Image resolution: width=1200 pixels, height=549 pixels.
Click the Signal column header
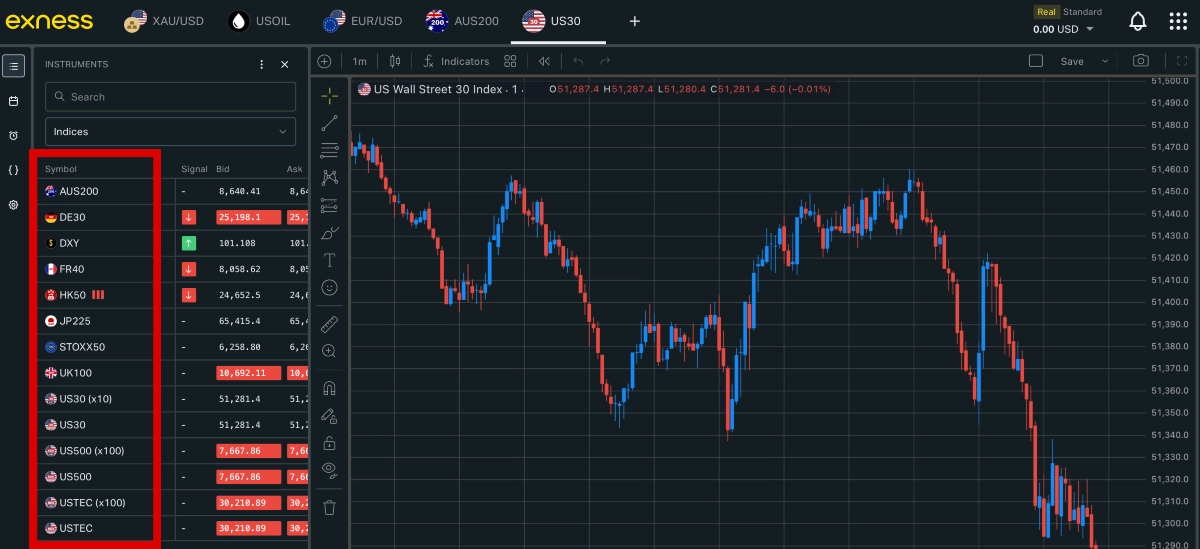[x=194, y=169]
